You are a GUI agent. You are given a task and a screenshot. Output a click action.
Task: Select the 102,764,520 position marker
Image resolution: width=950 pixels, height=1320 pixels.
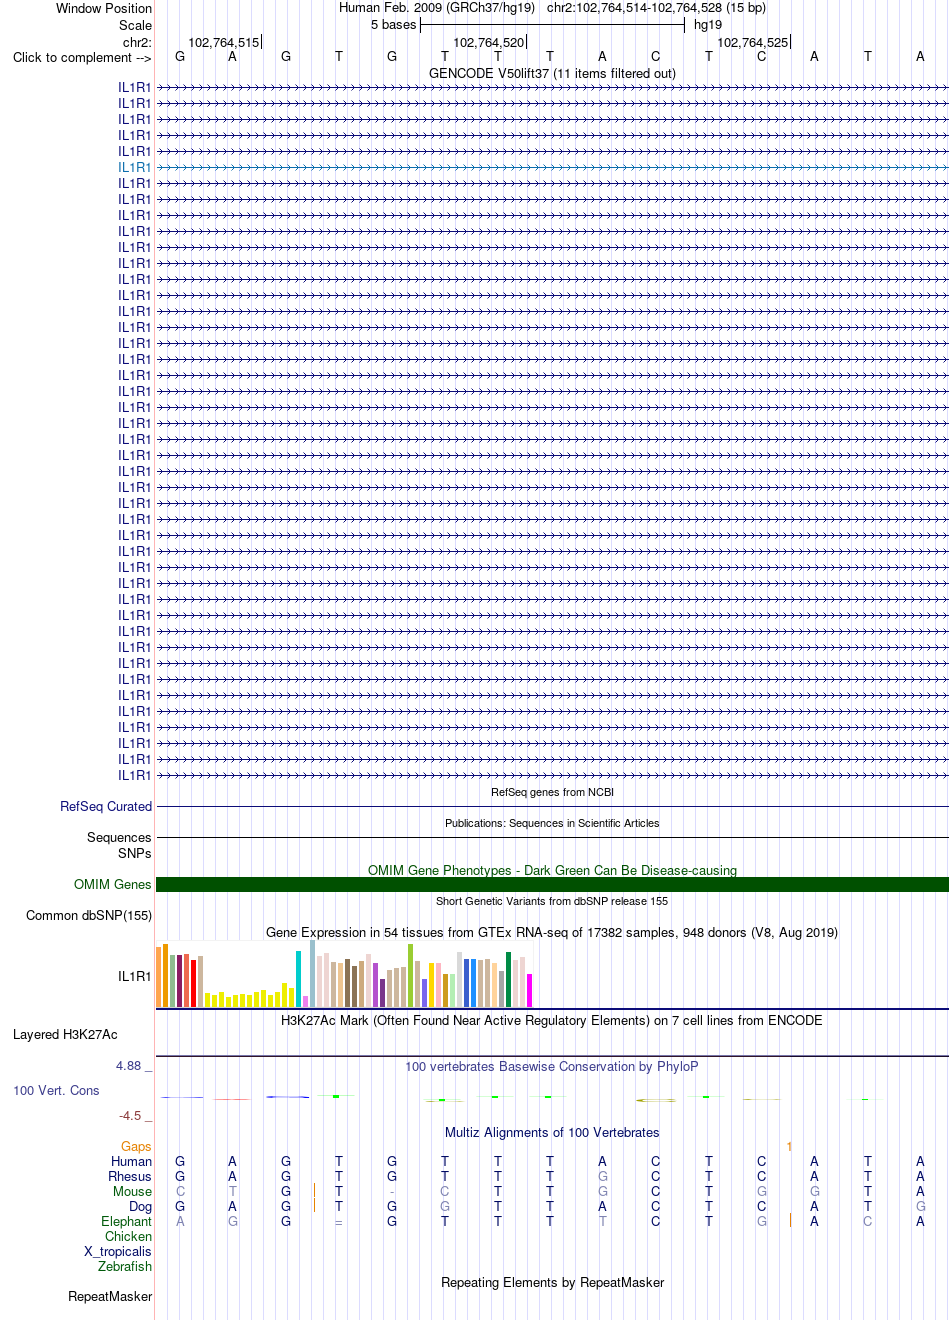point(488,43)
